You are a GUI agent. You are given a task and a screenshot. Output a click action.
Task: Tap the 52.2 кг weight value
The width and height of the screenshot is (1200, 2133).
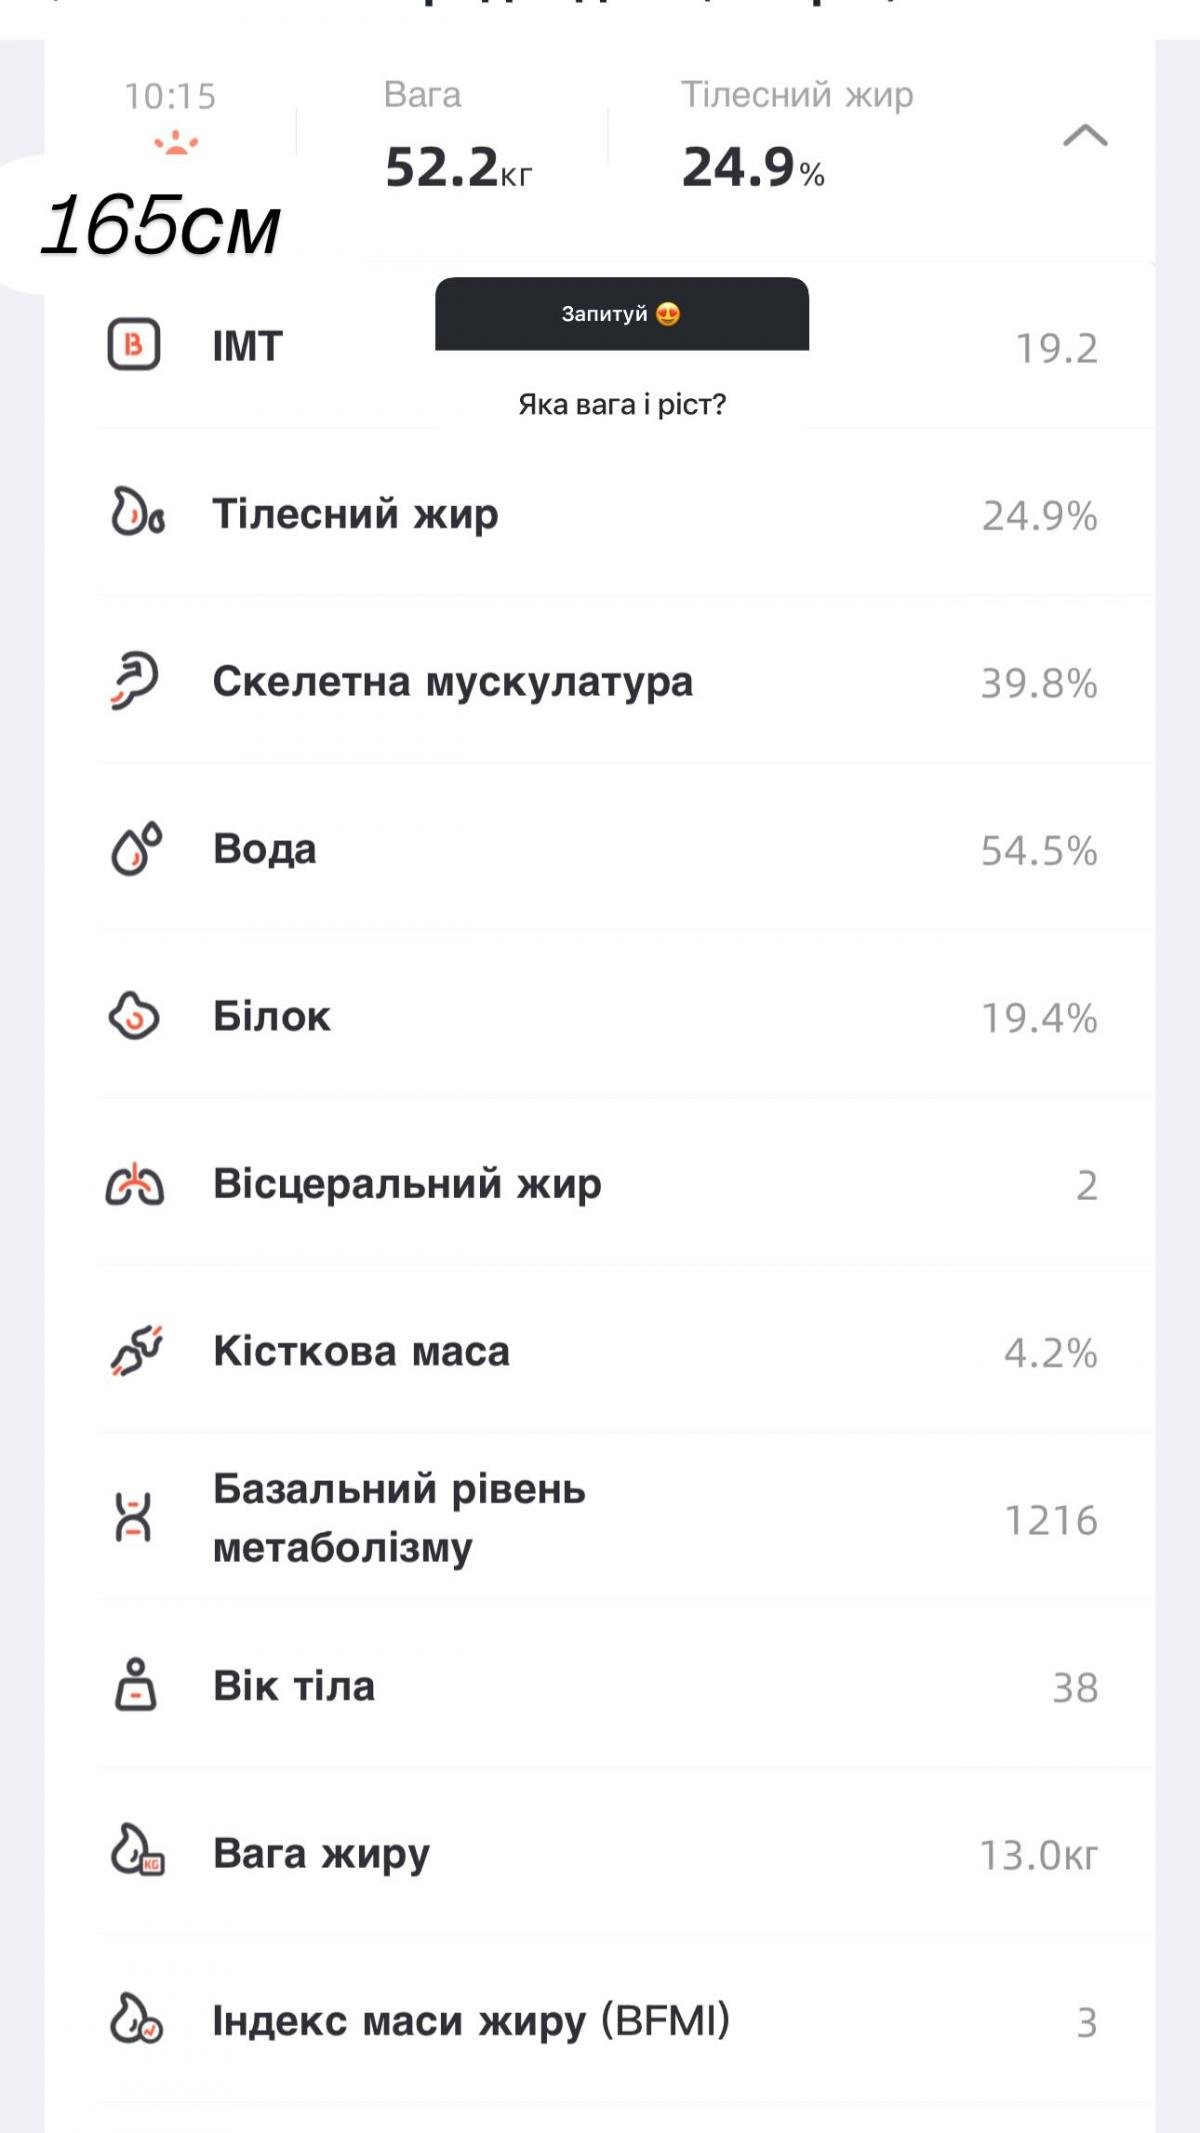[x=458, y=167]
